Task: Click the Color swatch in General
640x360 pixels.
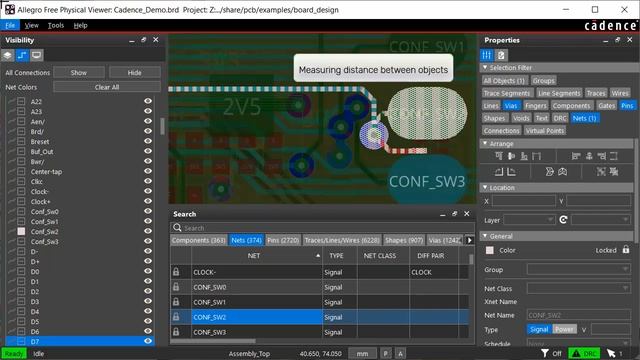Action: 490,250
